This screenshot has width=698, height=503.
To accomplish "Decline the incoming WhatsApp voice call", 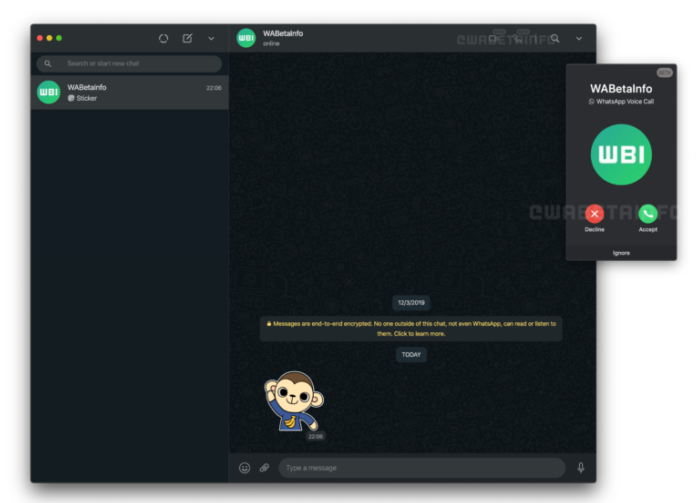I will point(594,214).
